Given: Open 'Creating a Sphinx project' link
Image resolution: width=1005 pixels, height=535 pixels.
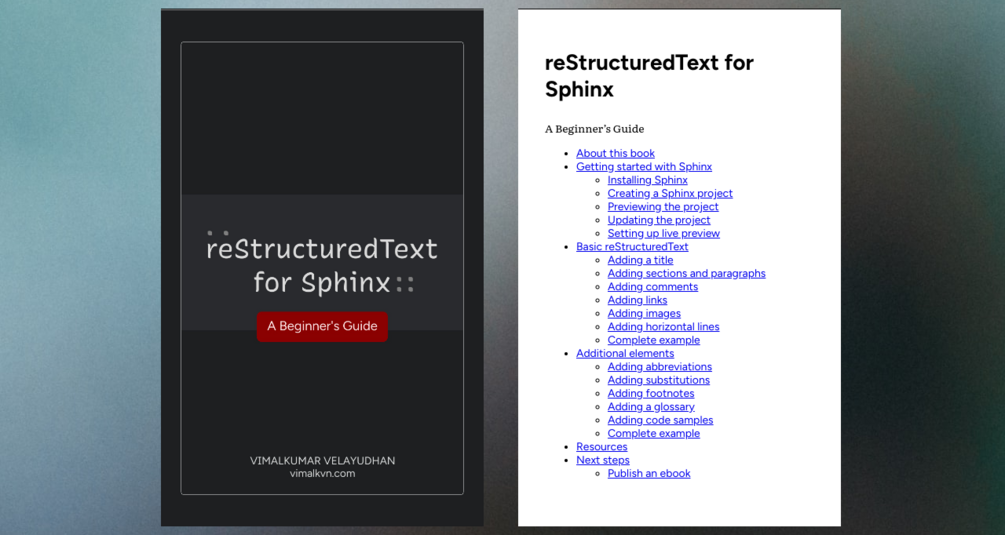Looking at the screenshot, I should [x=670, y=193].
